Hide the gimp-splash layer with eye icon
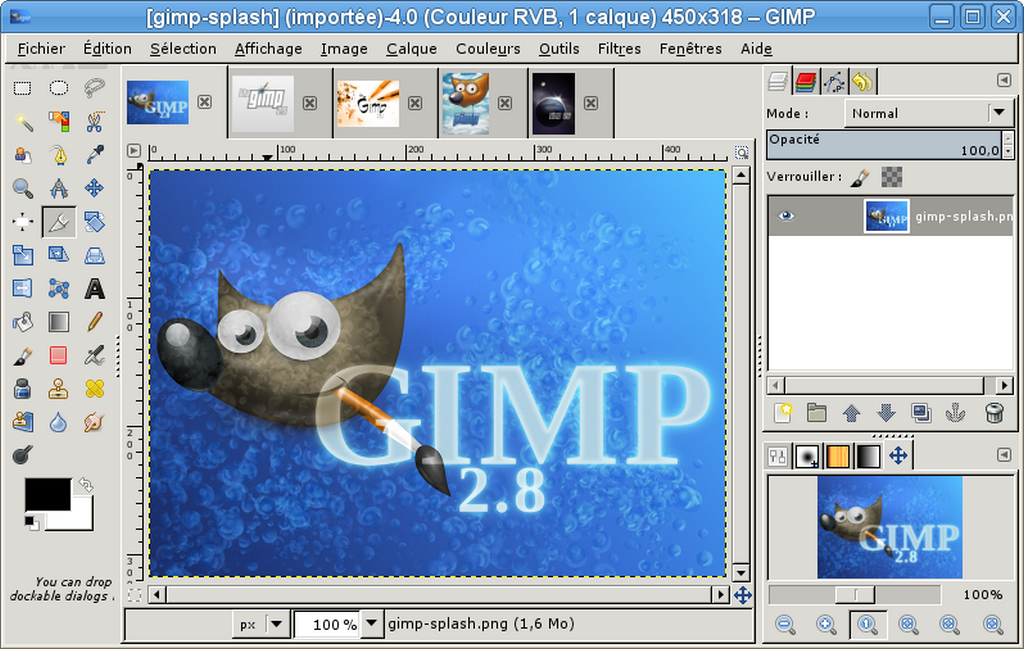 (787, 216)
